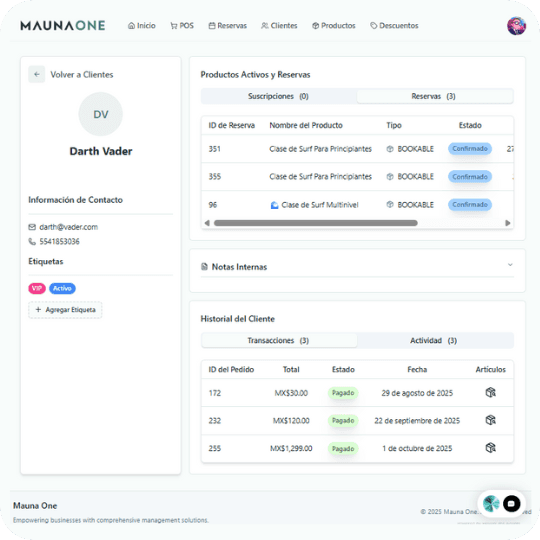
Task: Click Clase de Surf Para Principiantes in row 351
Action: pyautogui.click(x=320, y=149)
